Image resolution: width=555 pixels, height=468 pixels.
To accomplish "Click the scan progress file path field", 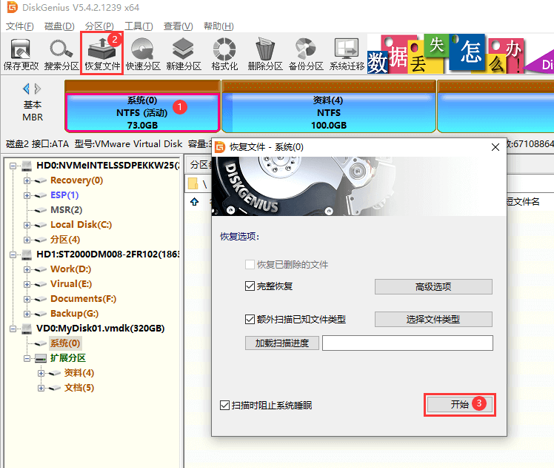I will click(407, 343).
